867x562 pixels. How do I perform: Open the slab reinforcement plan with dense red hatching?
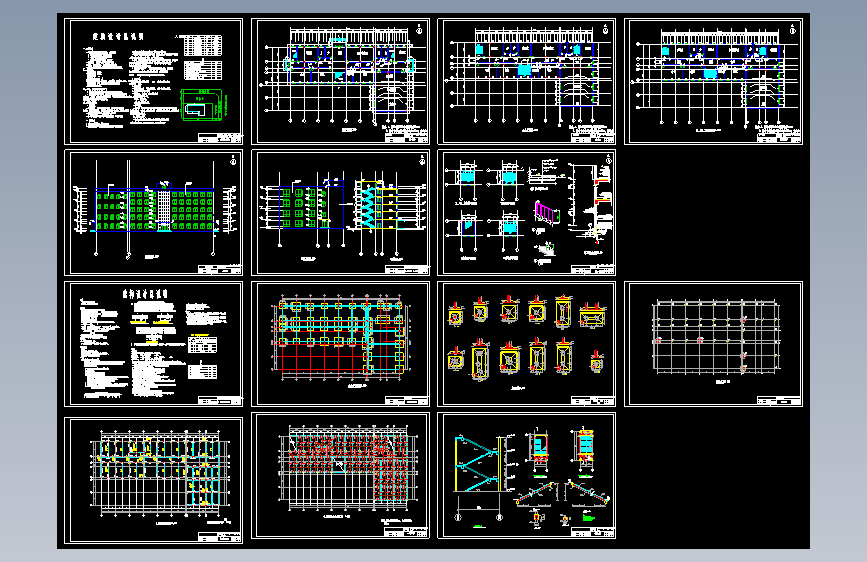click(340, 475)
